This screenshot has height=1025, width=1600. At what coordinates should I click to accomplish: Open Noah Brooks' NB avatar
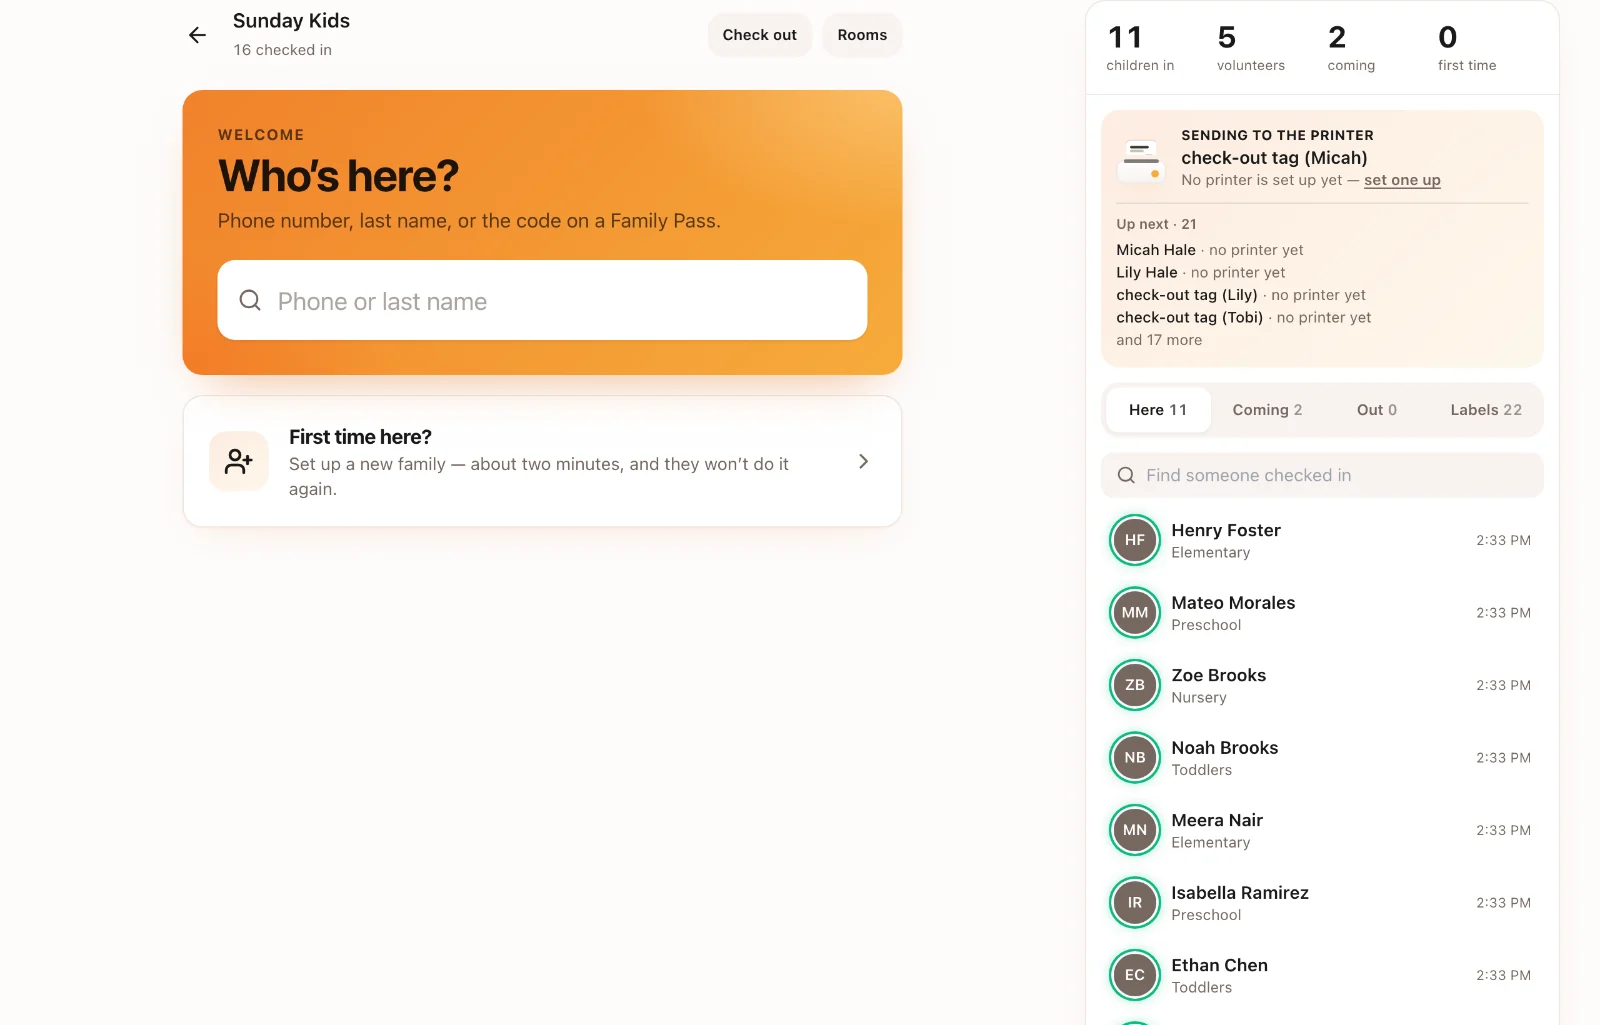pyautogui.click(x=1135, y=758)
